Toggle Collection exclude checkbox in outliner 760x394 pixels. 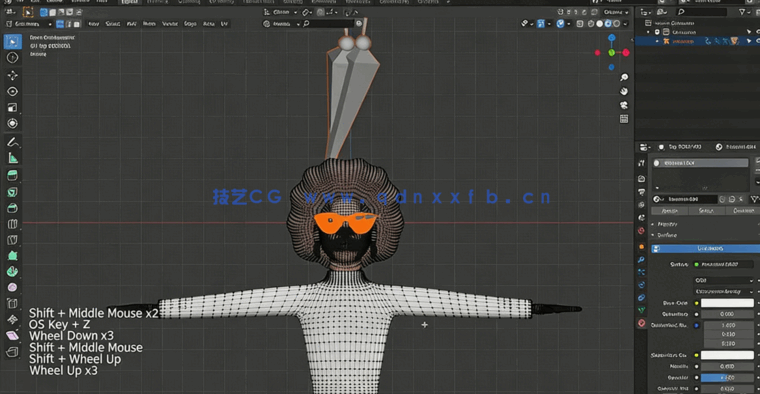click(657, 32)
